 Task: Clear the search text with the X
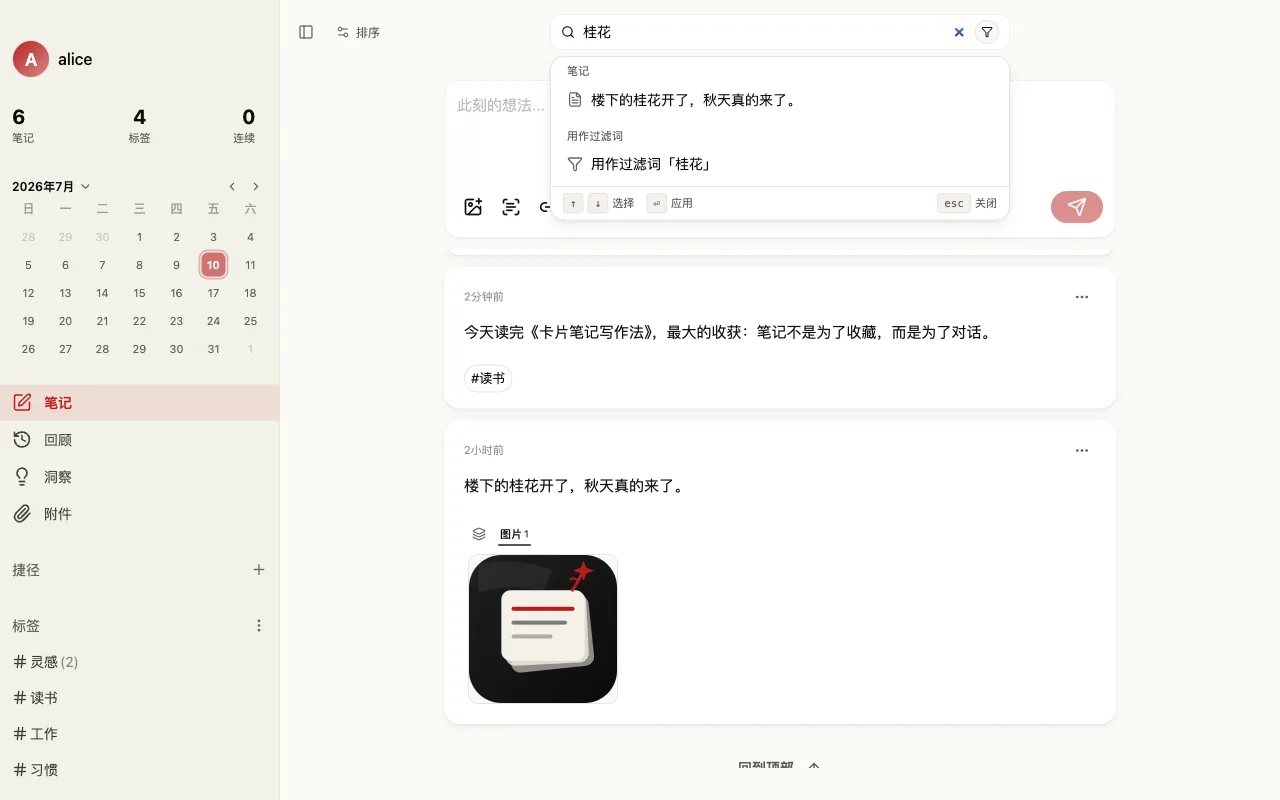(959, 32)
